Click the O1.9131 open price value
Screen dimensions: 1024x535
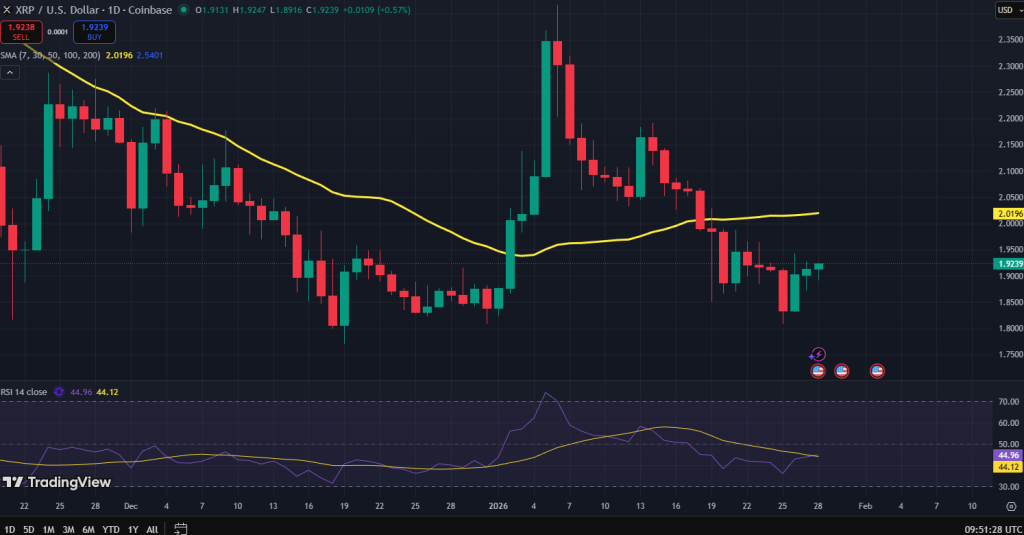pos(212,10)
